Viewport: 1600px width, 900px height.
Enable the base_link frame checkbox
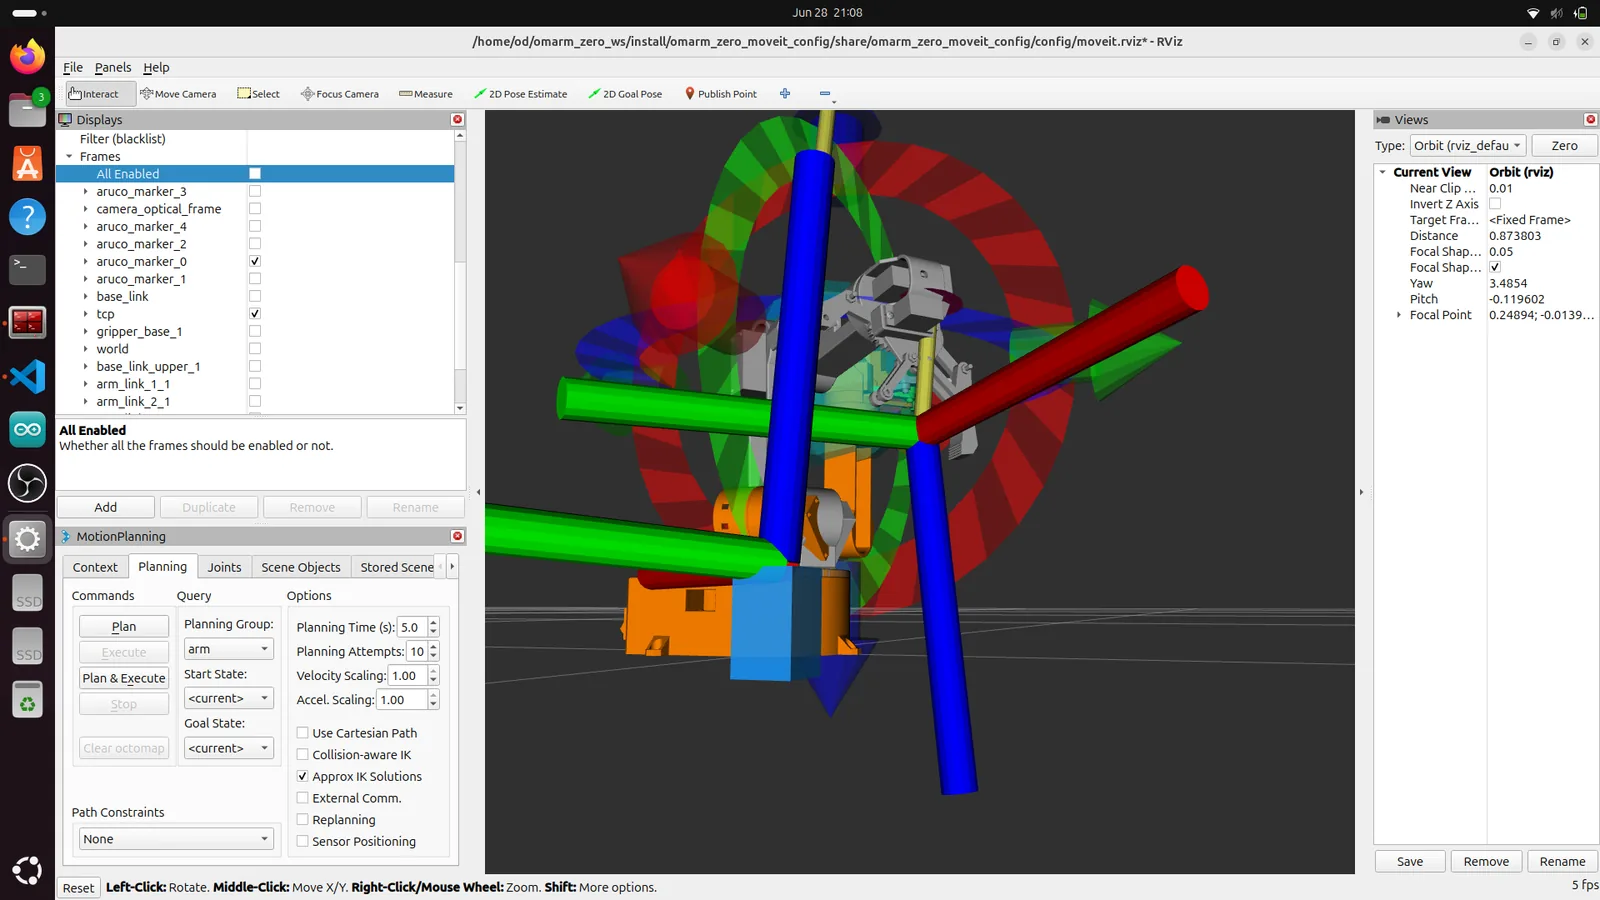click(255, 296)
